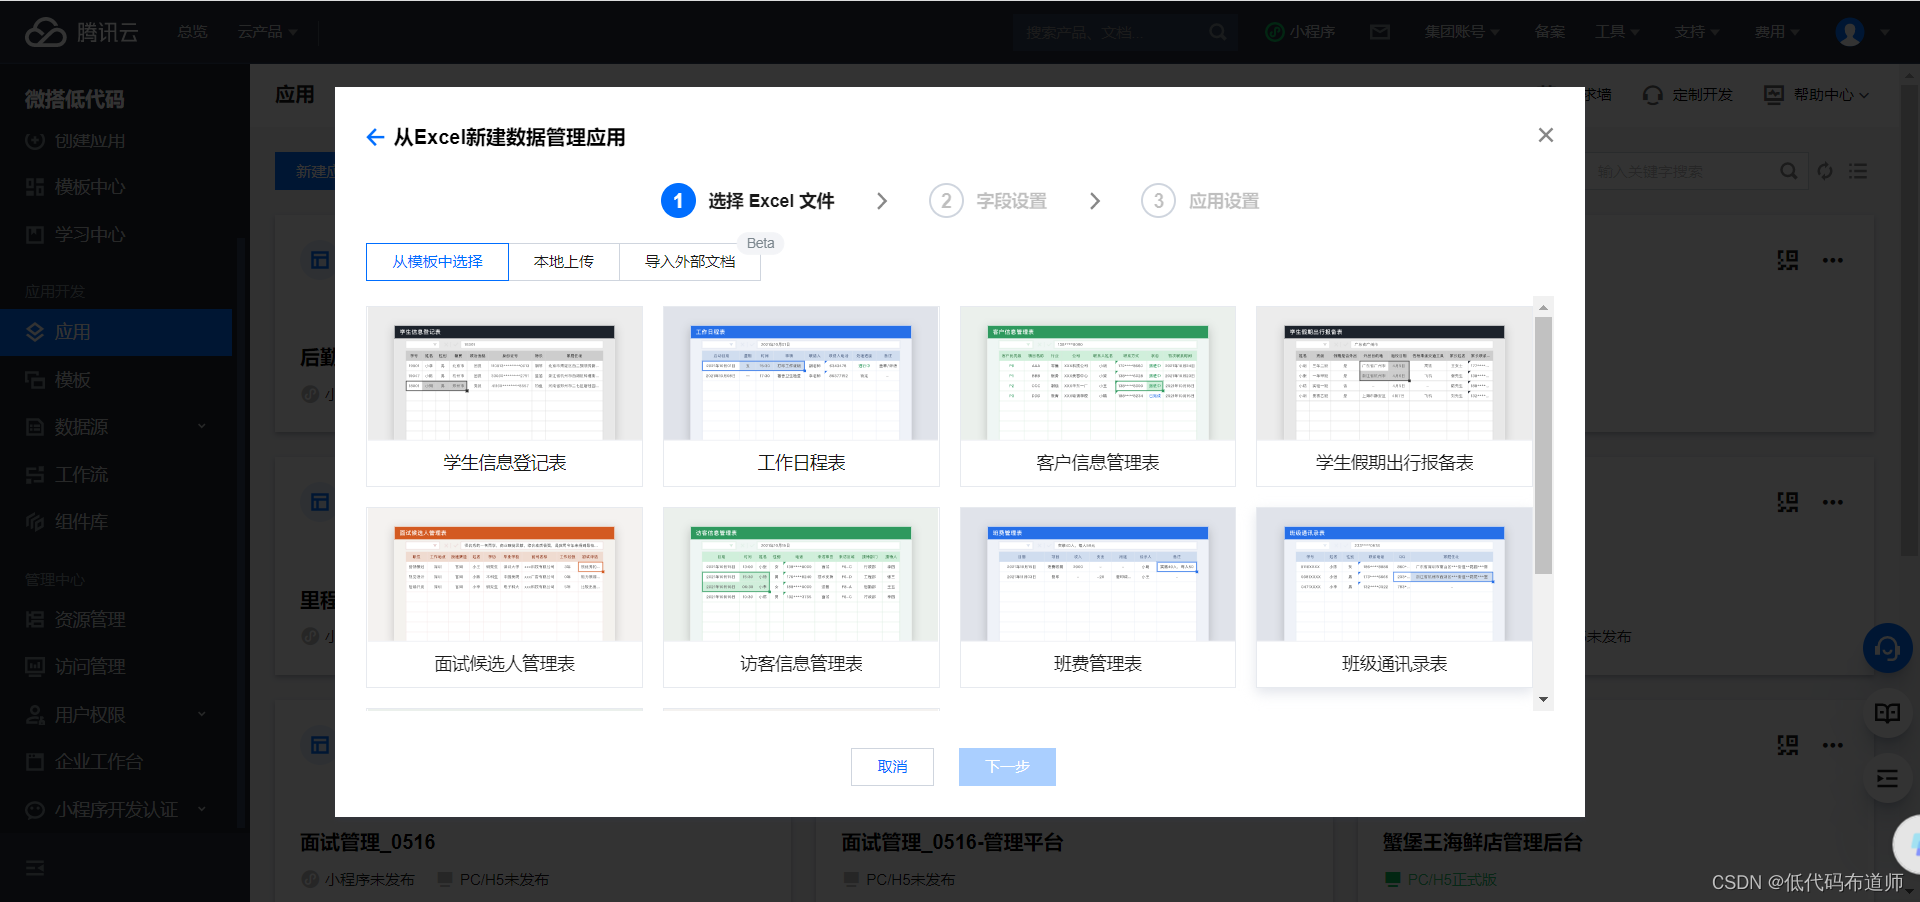Image resolution: width=1920 pixels, height=902 pixels.
Task: Open 定制开发
Action: coord(1688,95)
